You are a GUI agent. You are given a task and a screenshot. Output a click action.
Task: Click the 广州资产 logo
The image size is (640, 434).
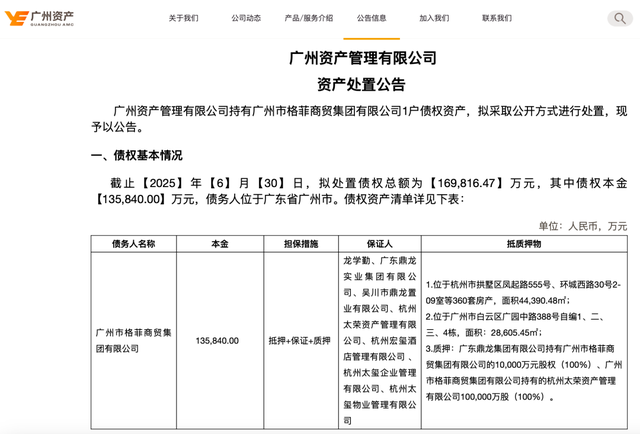click(39, 18)
